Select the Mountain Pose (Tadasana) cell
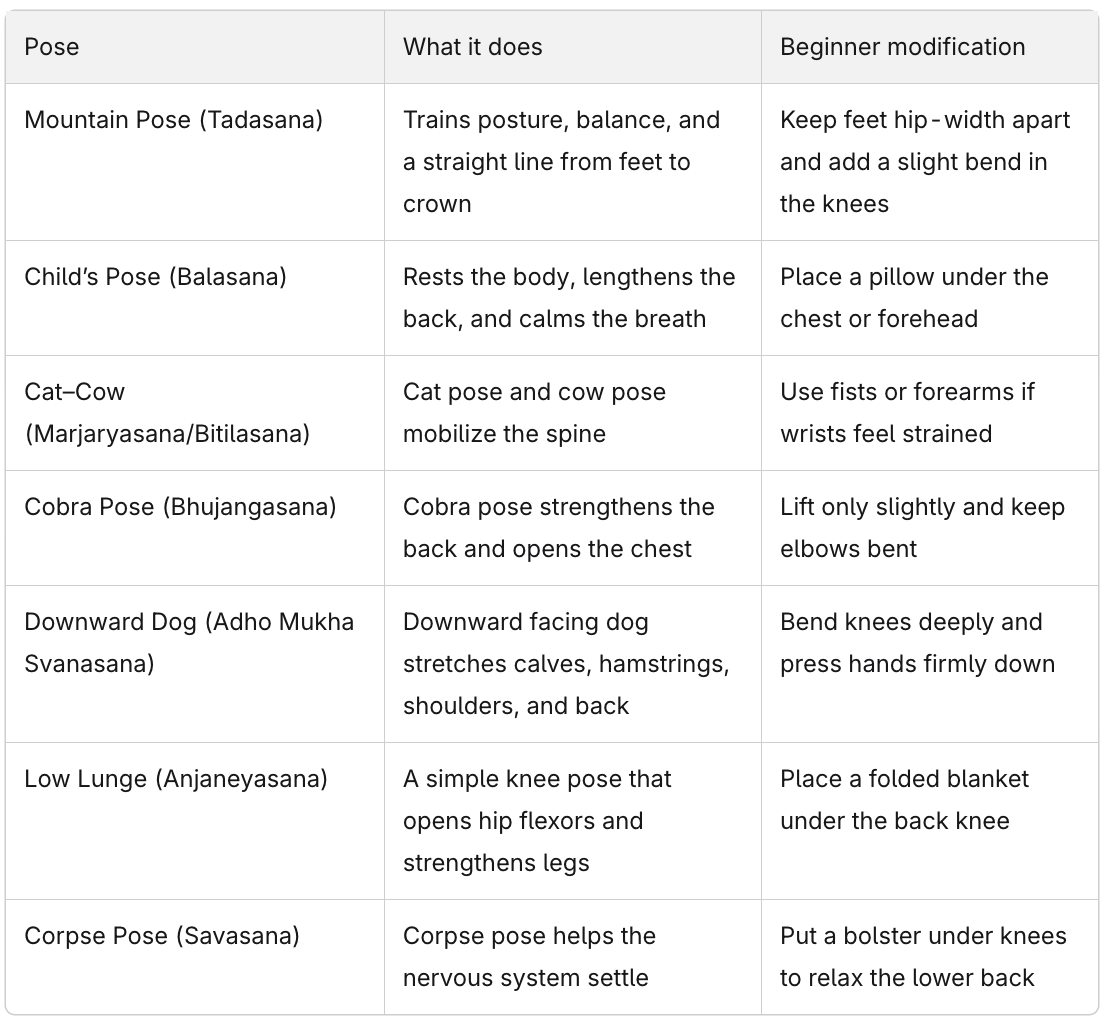Screen dimensions: 1105x1023 195,162
